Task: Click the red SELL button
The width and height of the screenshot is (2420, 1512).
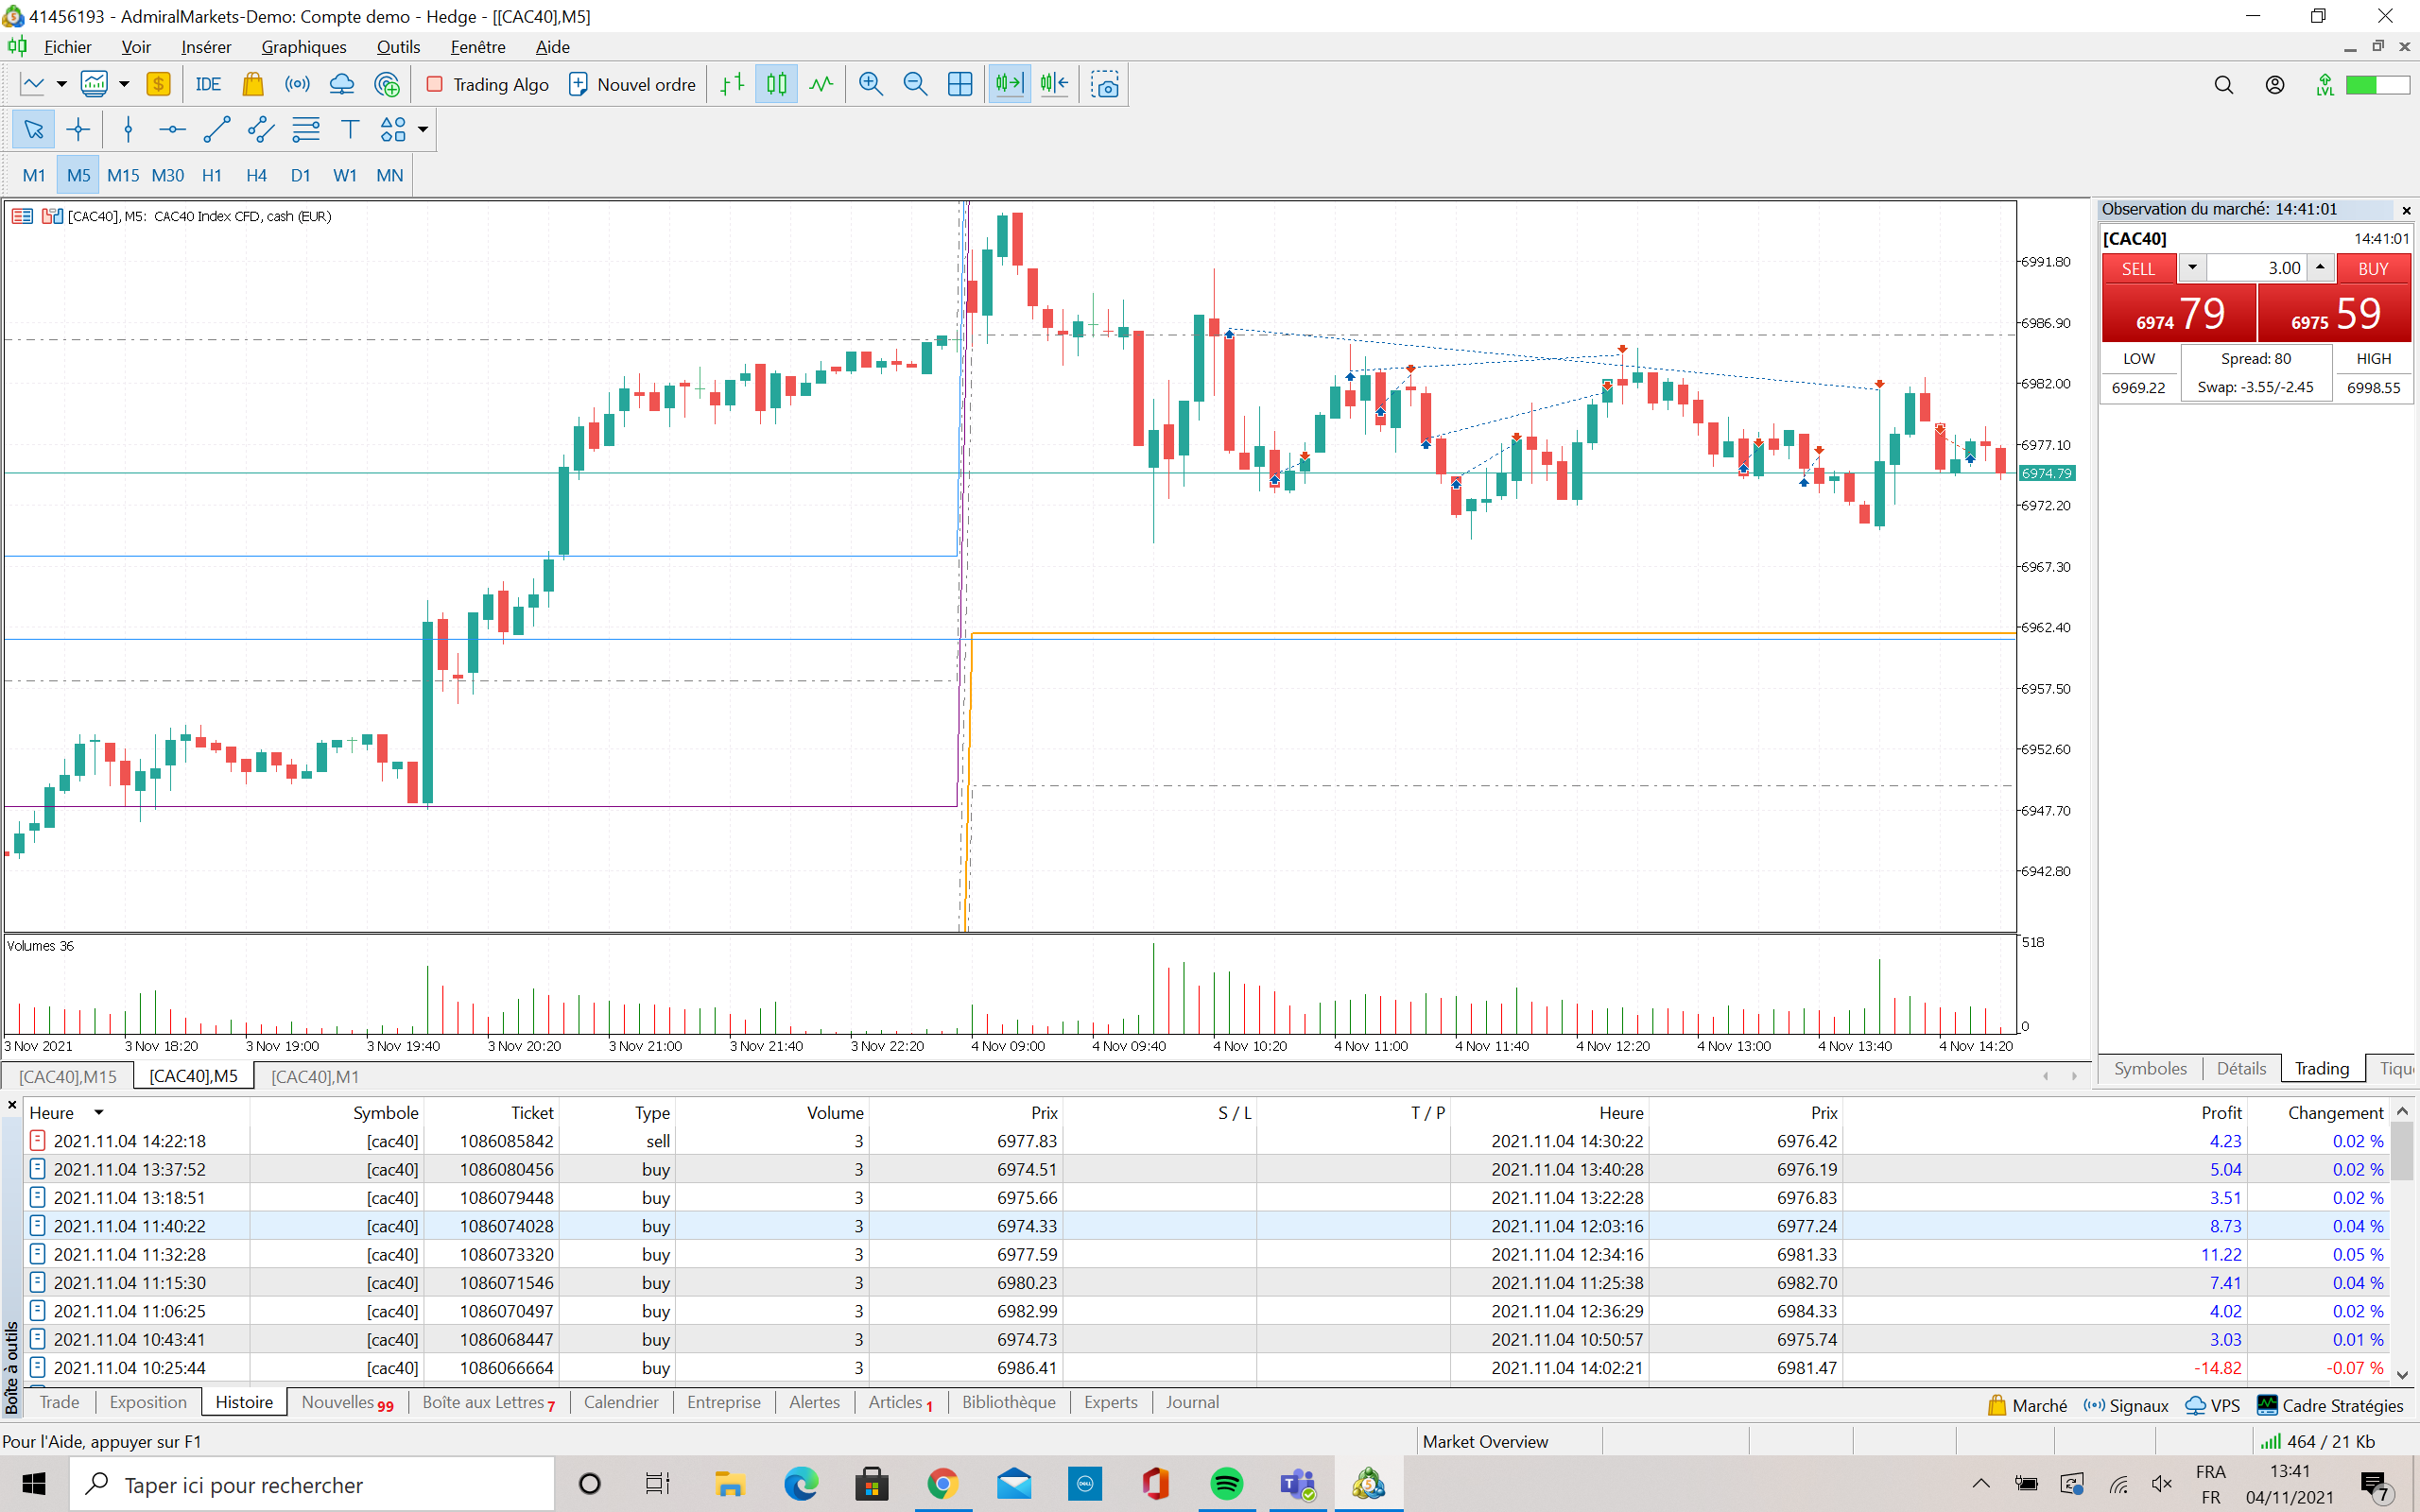Action: pyautogui.click(x=2138, y=269)
